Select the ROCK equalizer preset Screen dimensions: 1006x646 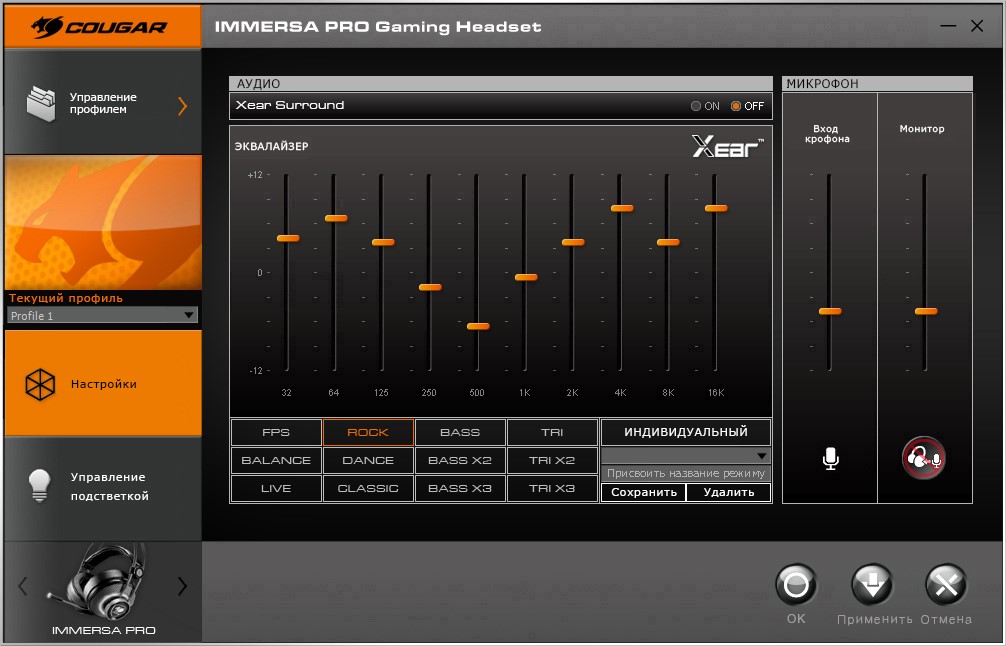(x=368, y=432)
